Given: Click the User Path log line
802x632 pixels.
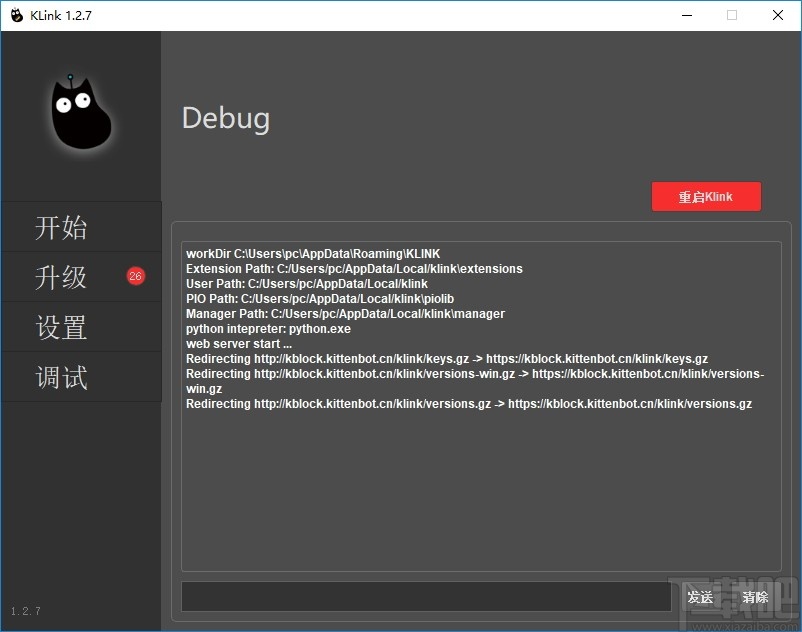Looking at the screenshot, I should pyautogui.click(x=306, y=284).
